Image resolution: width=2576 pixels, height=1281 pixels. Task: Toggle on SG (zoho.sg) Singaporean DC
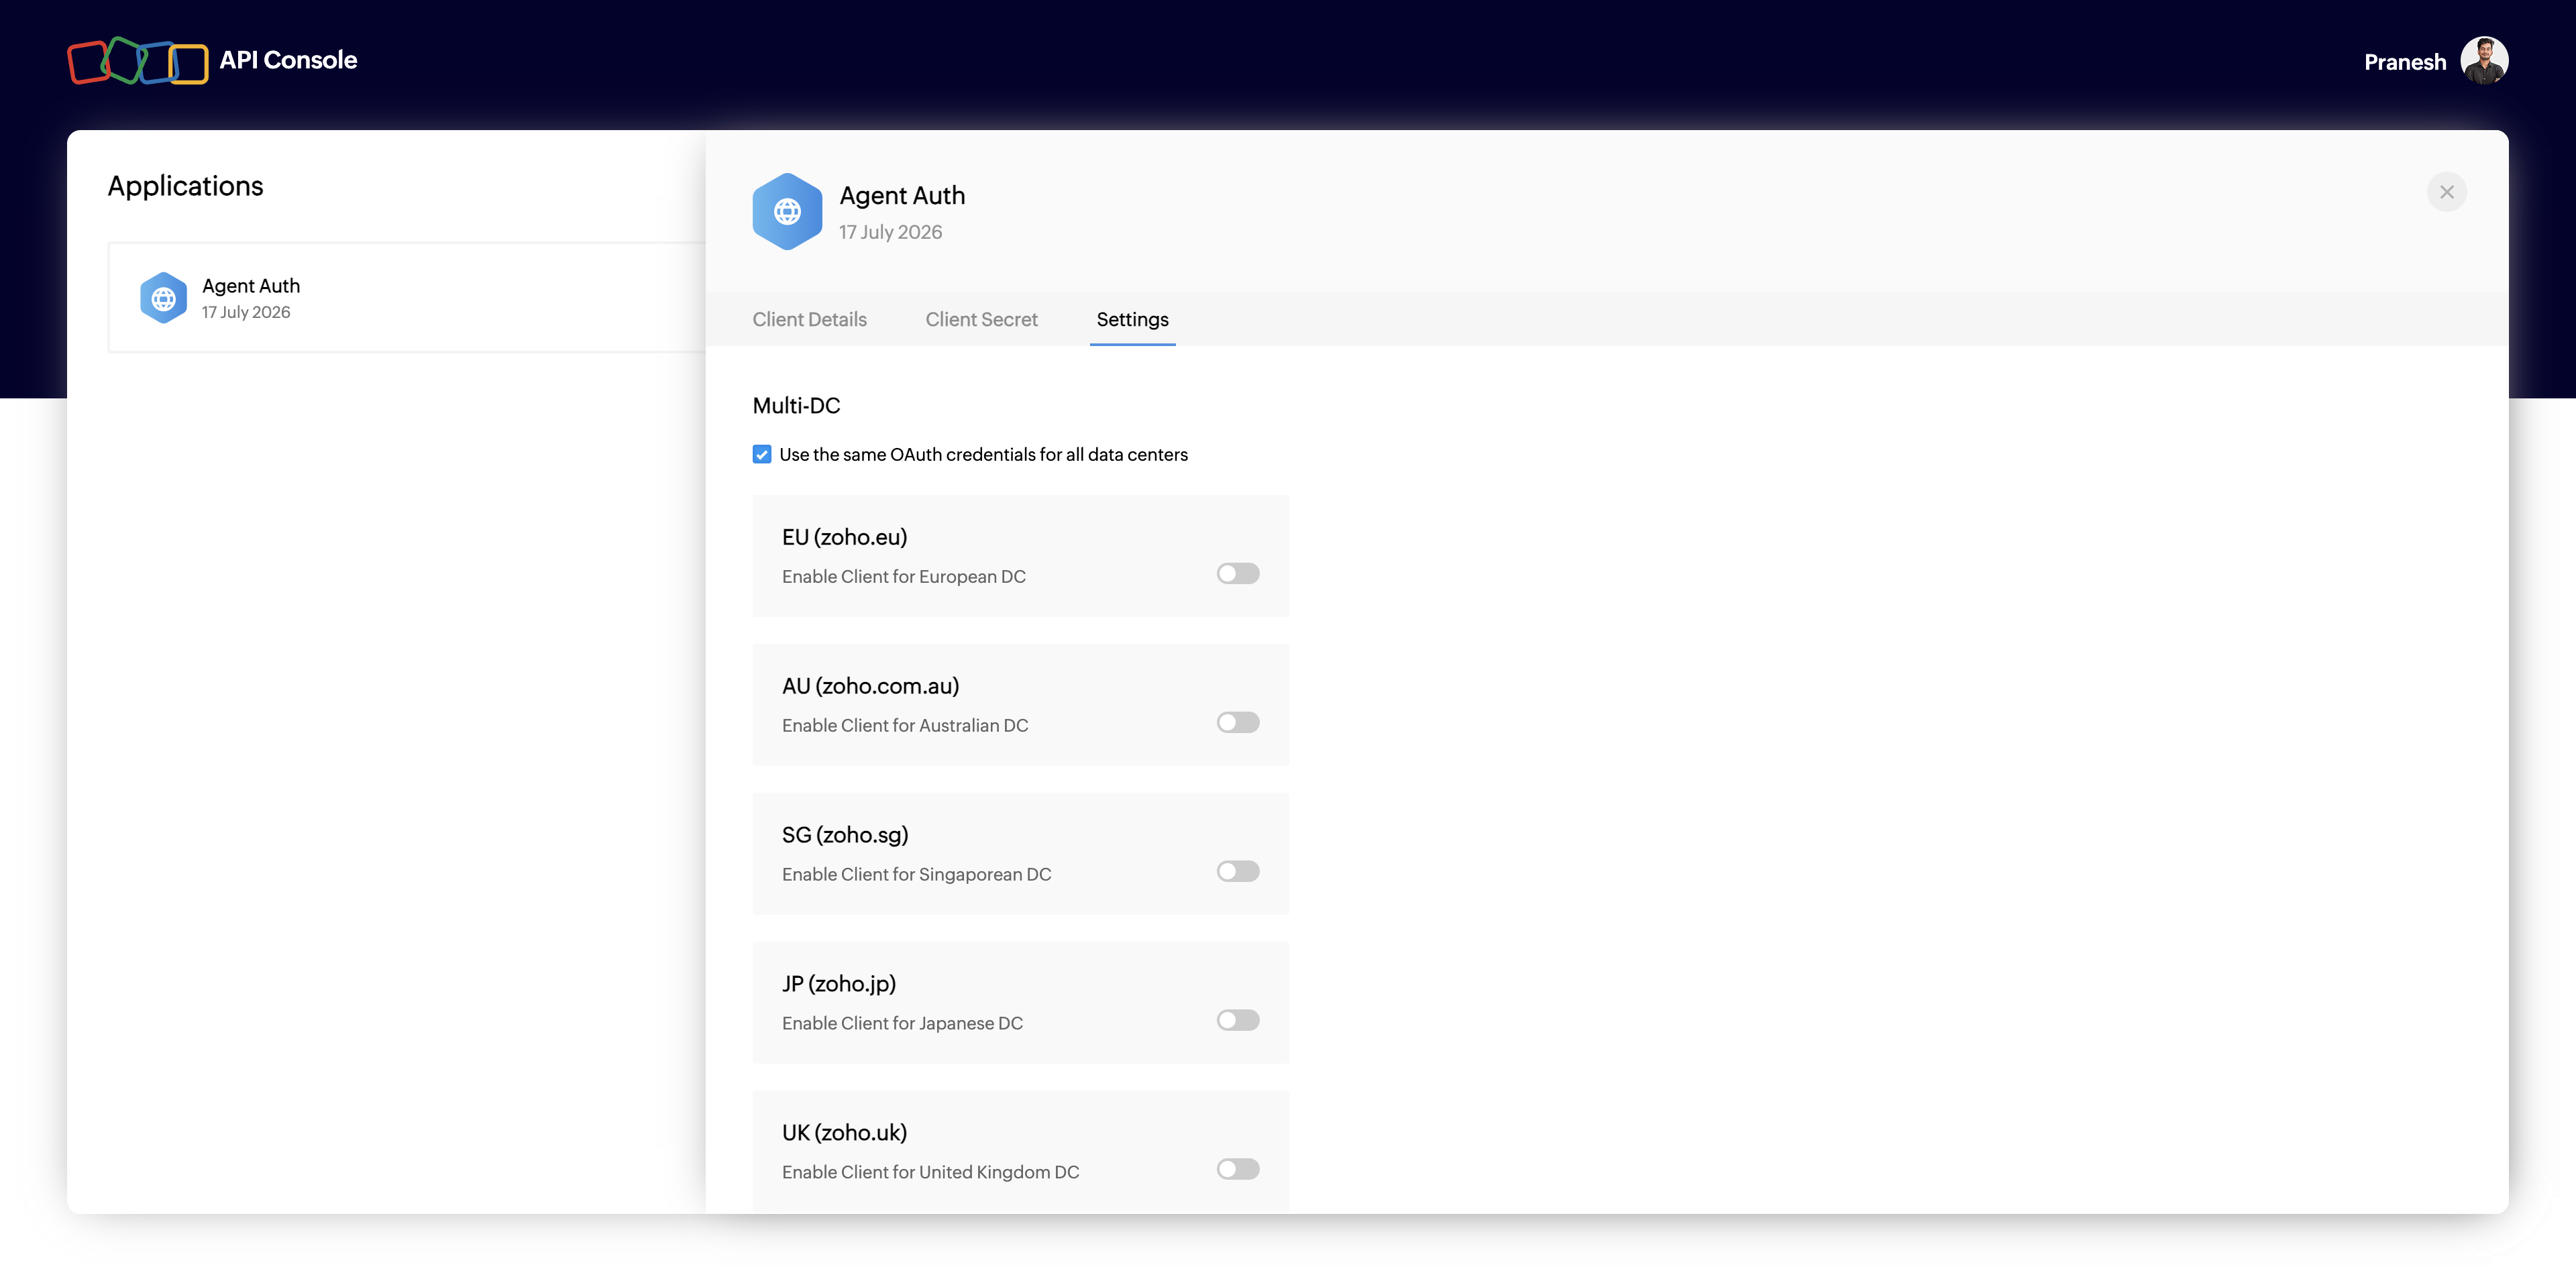1238,871
